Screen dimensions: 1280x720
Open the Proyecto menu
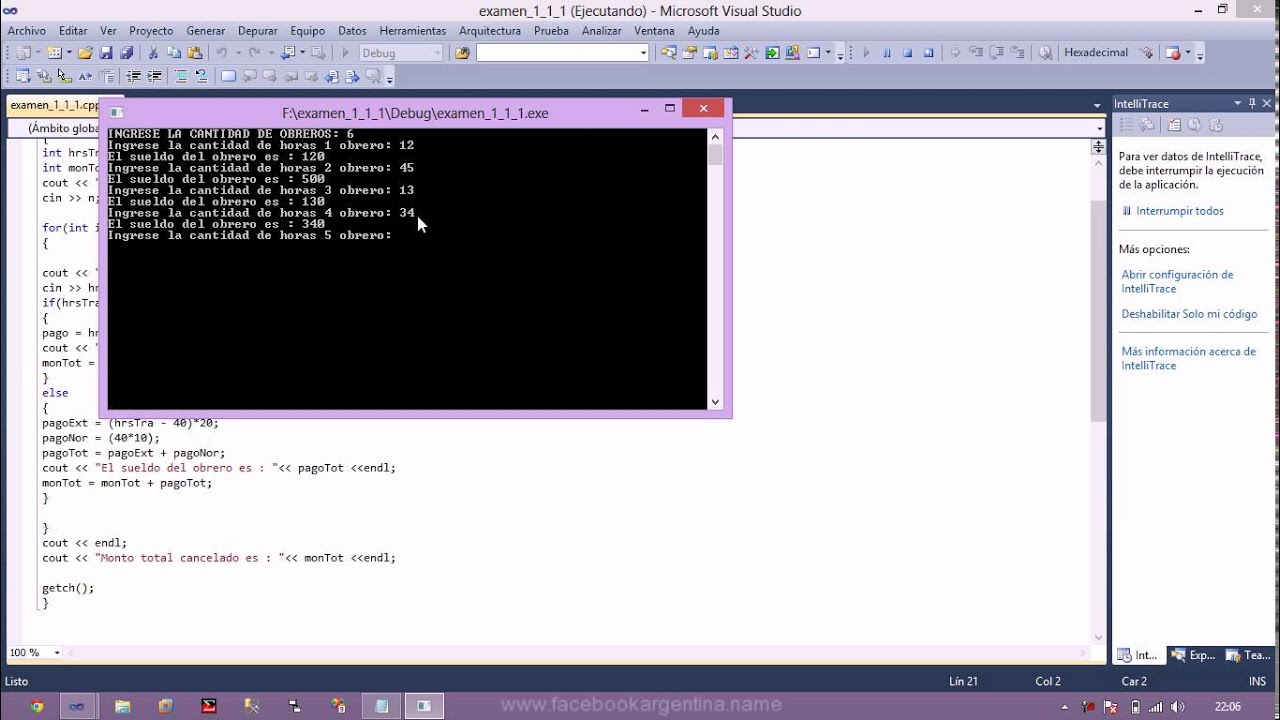151,31
